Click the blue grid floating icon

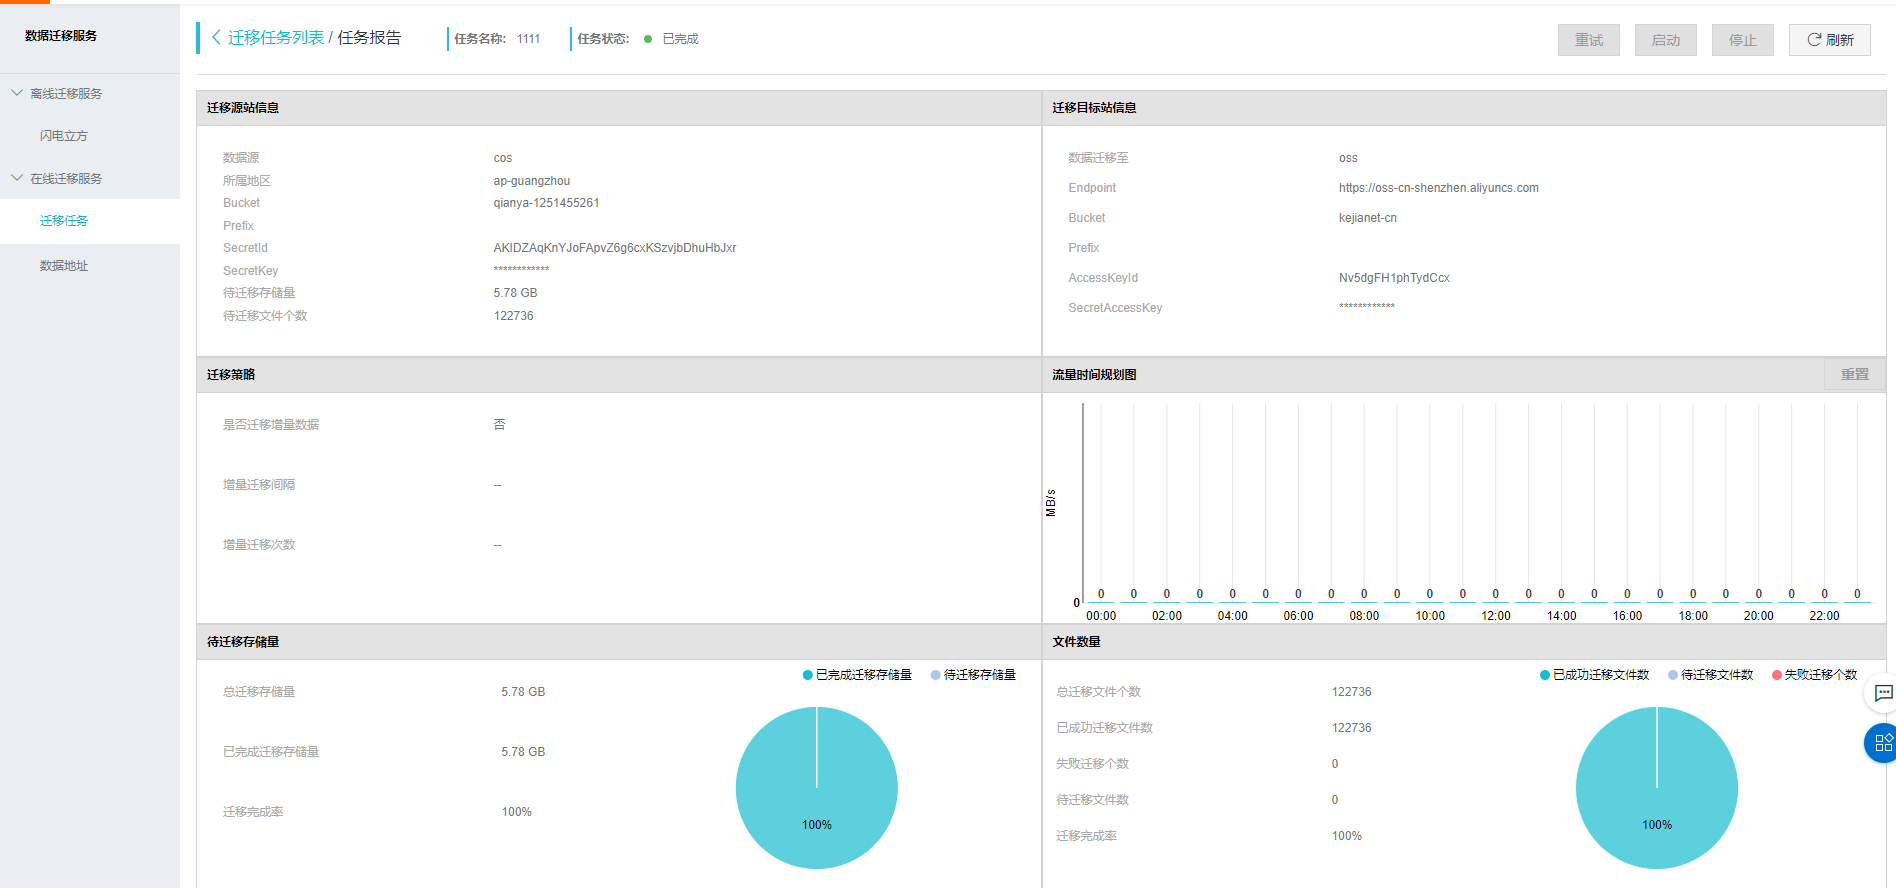pos(1883,743)
